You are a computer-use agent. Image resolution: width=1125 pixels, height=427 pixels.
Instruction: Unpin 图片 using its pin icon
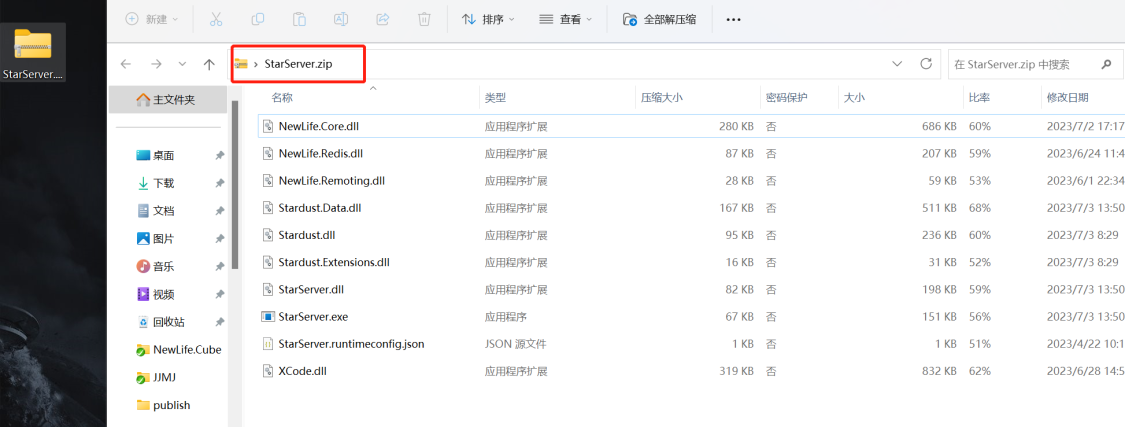click(x=220, y=238)
